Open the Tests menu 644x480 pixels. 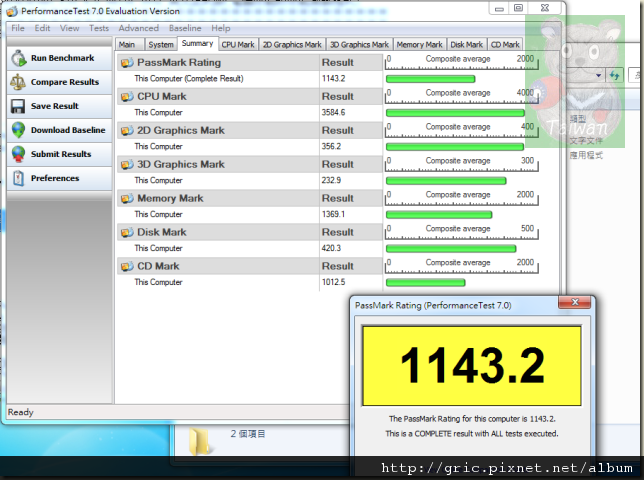(99, 28)
